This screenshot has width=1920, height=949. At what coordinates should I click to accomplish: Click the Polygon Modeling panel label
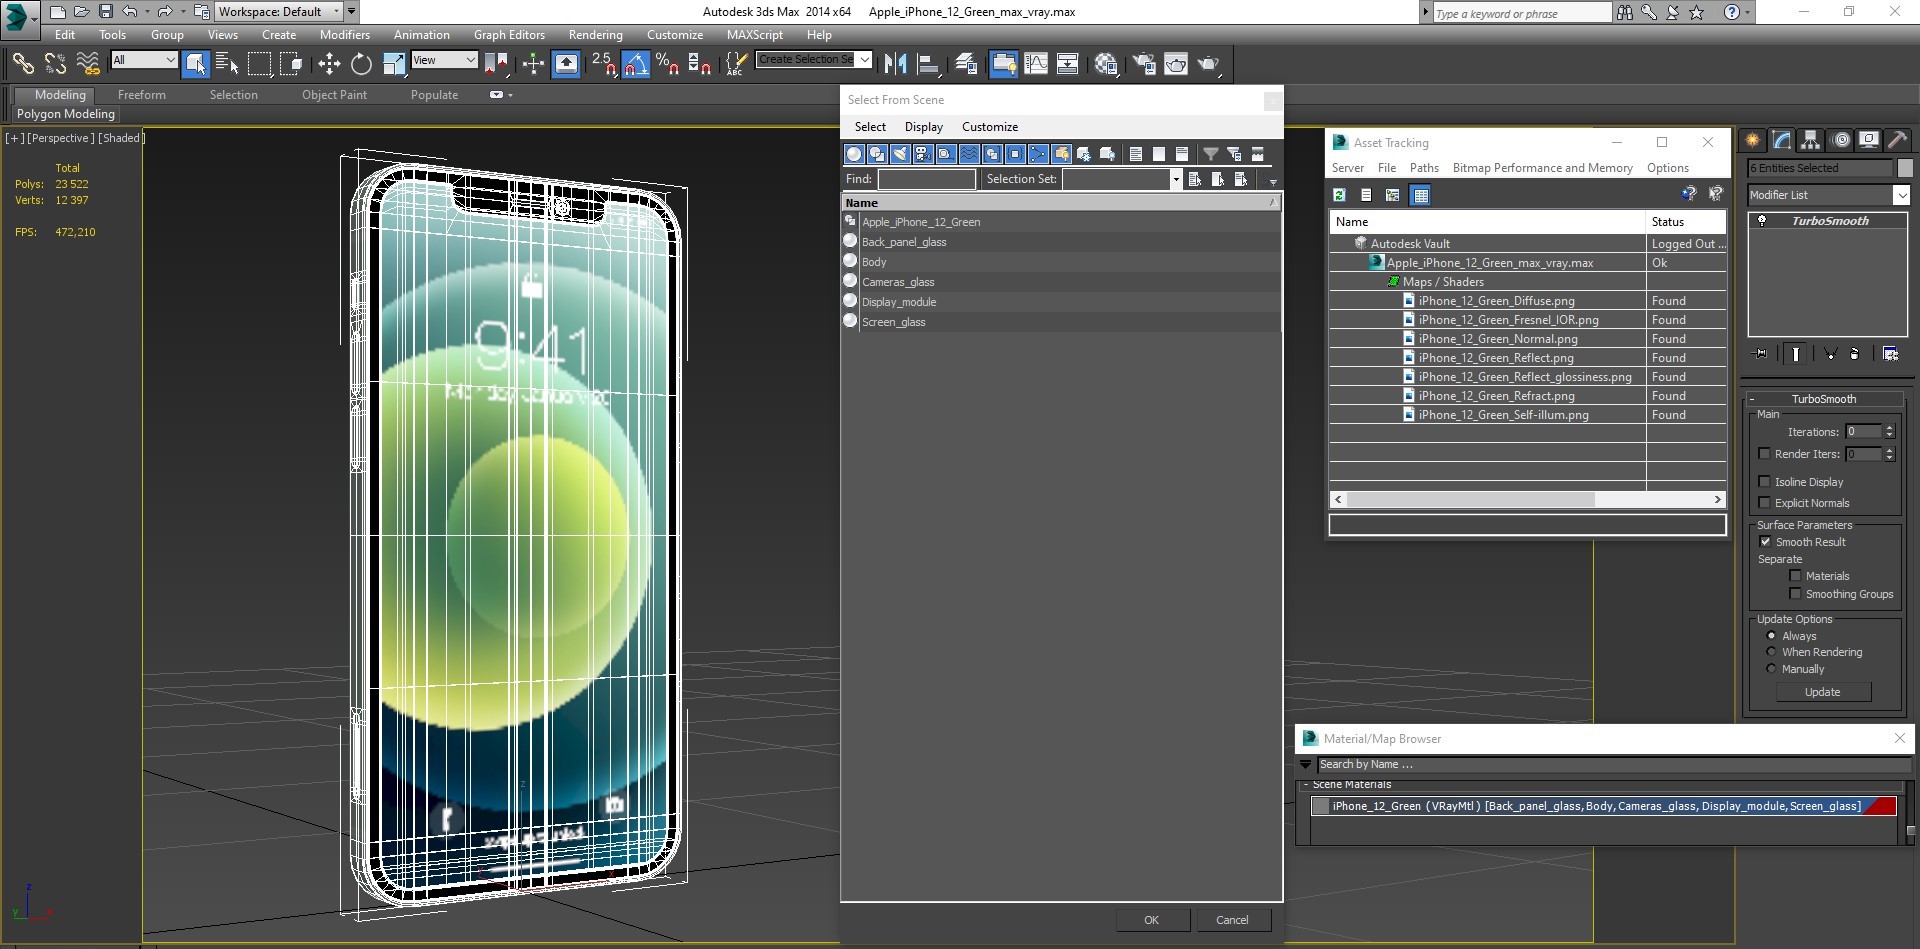tap(66, 114)
